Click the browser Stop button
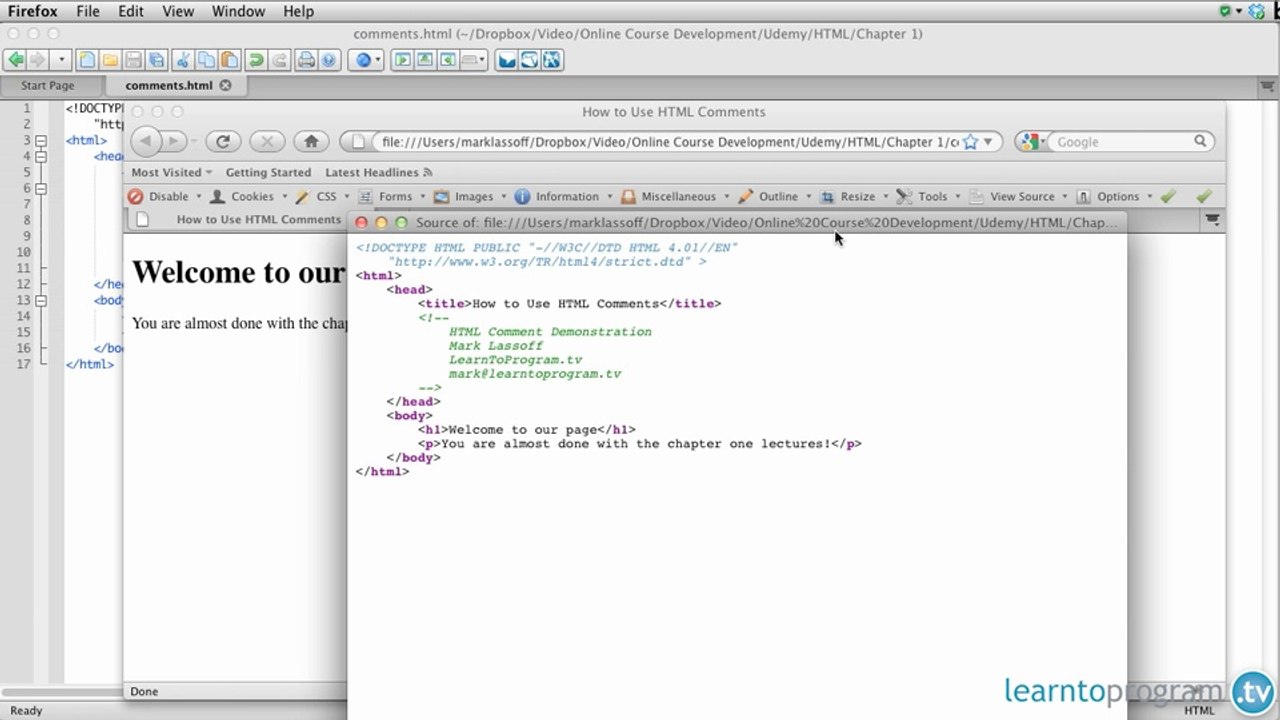The image size is (1280, 720). (267, 142)
